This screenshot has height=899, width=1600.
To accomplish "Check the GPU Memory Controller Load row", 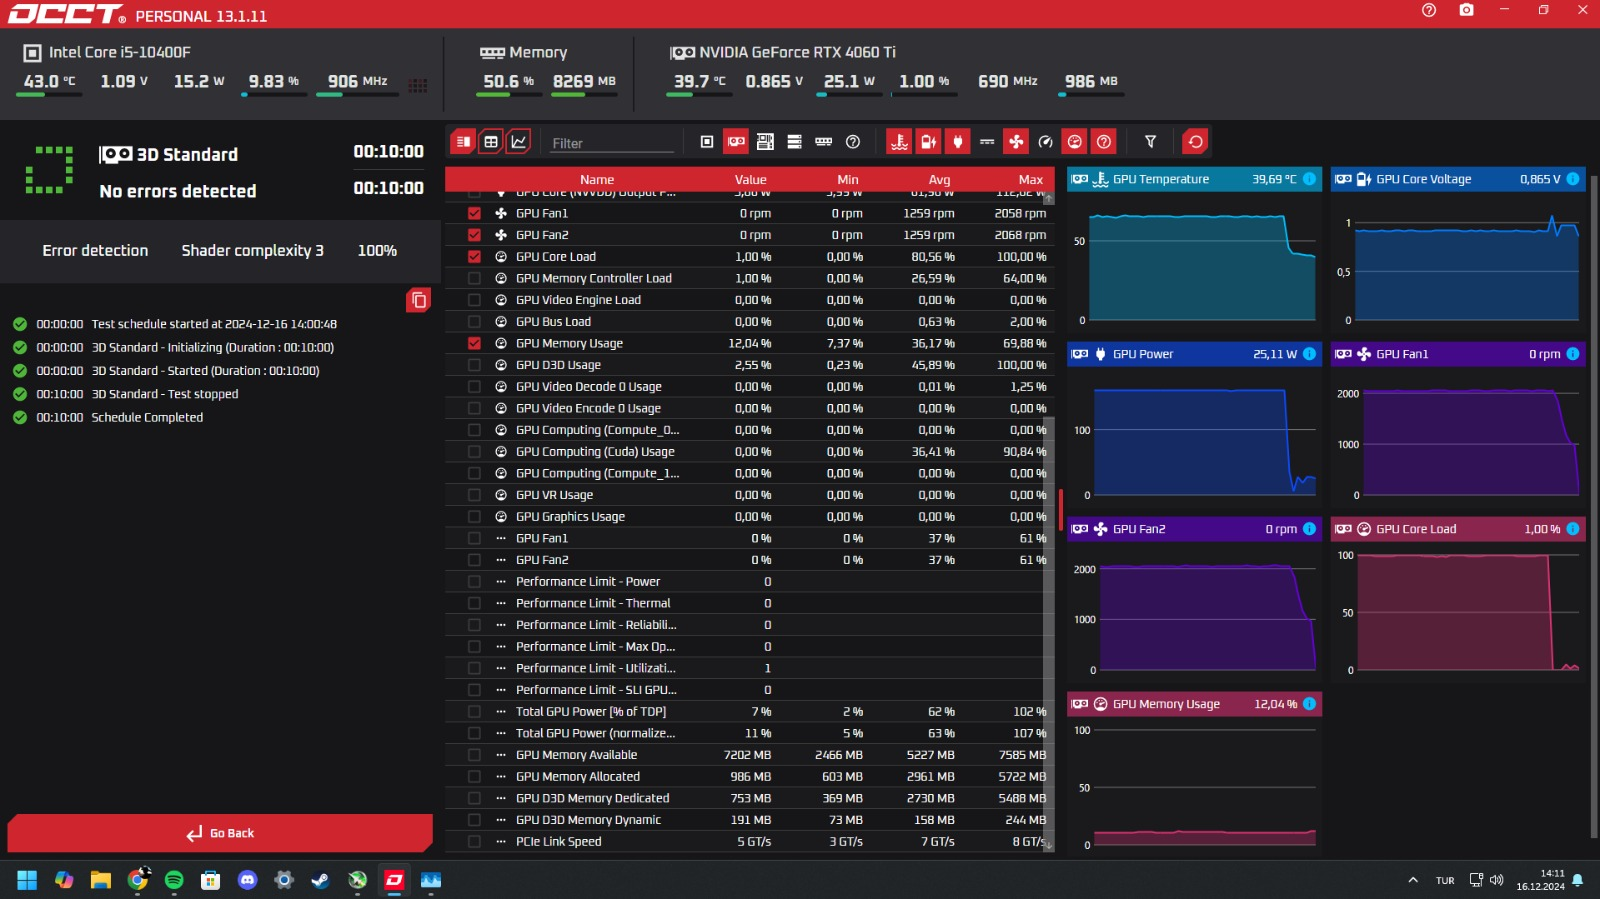I will pyautogui.click(x=474, y=278).
